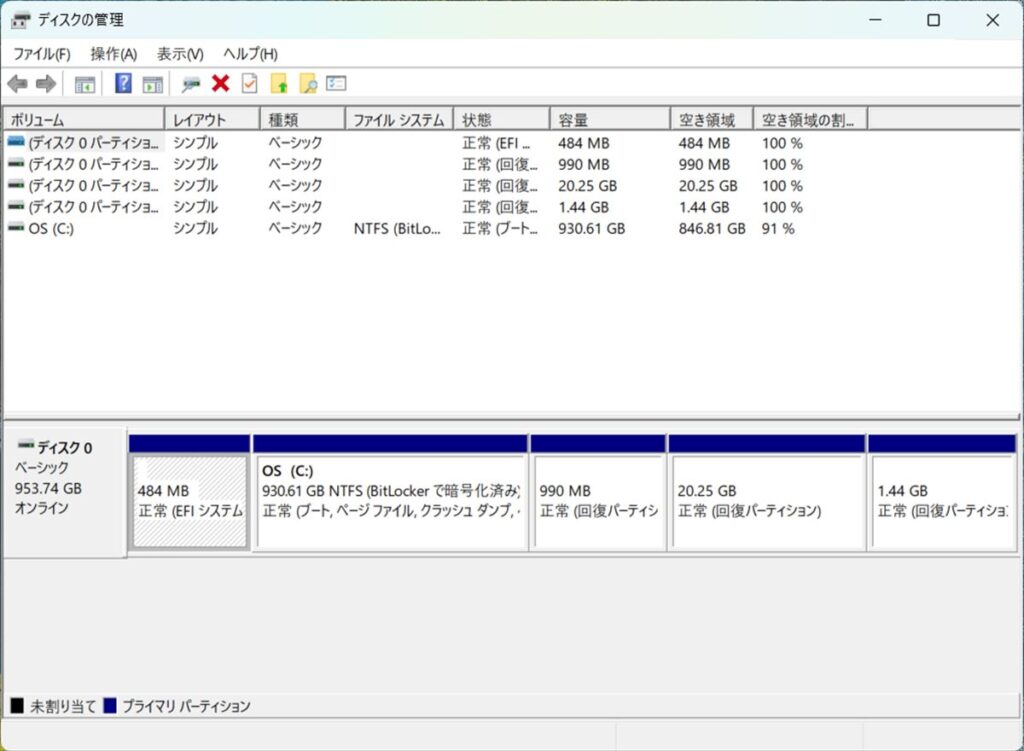Open the ヘルプ(H) menu

point(250,54)
